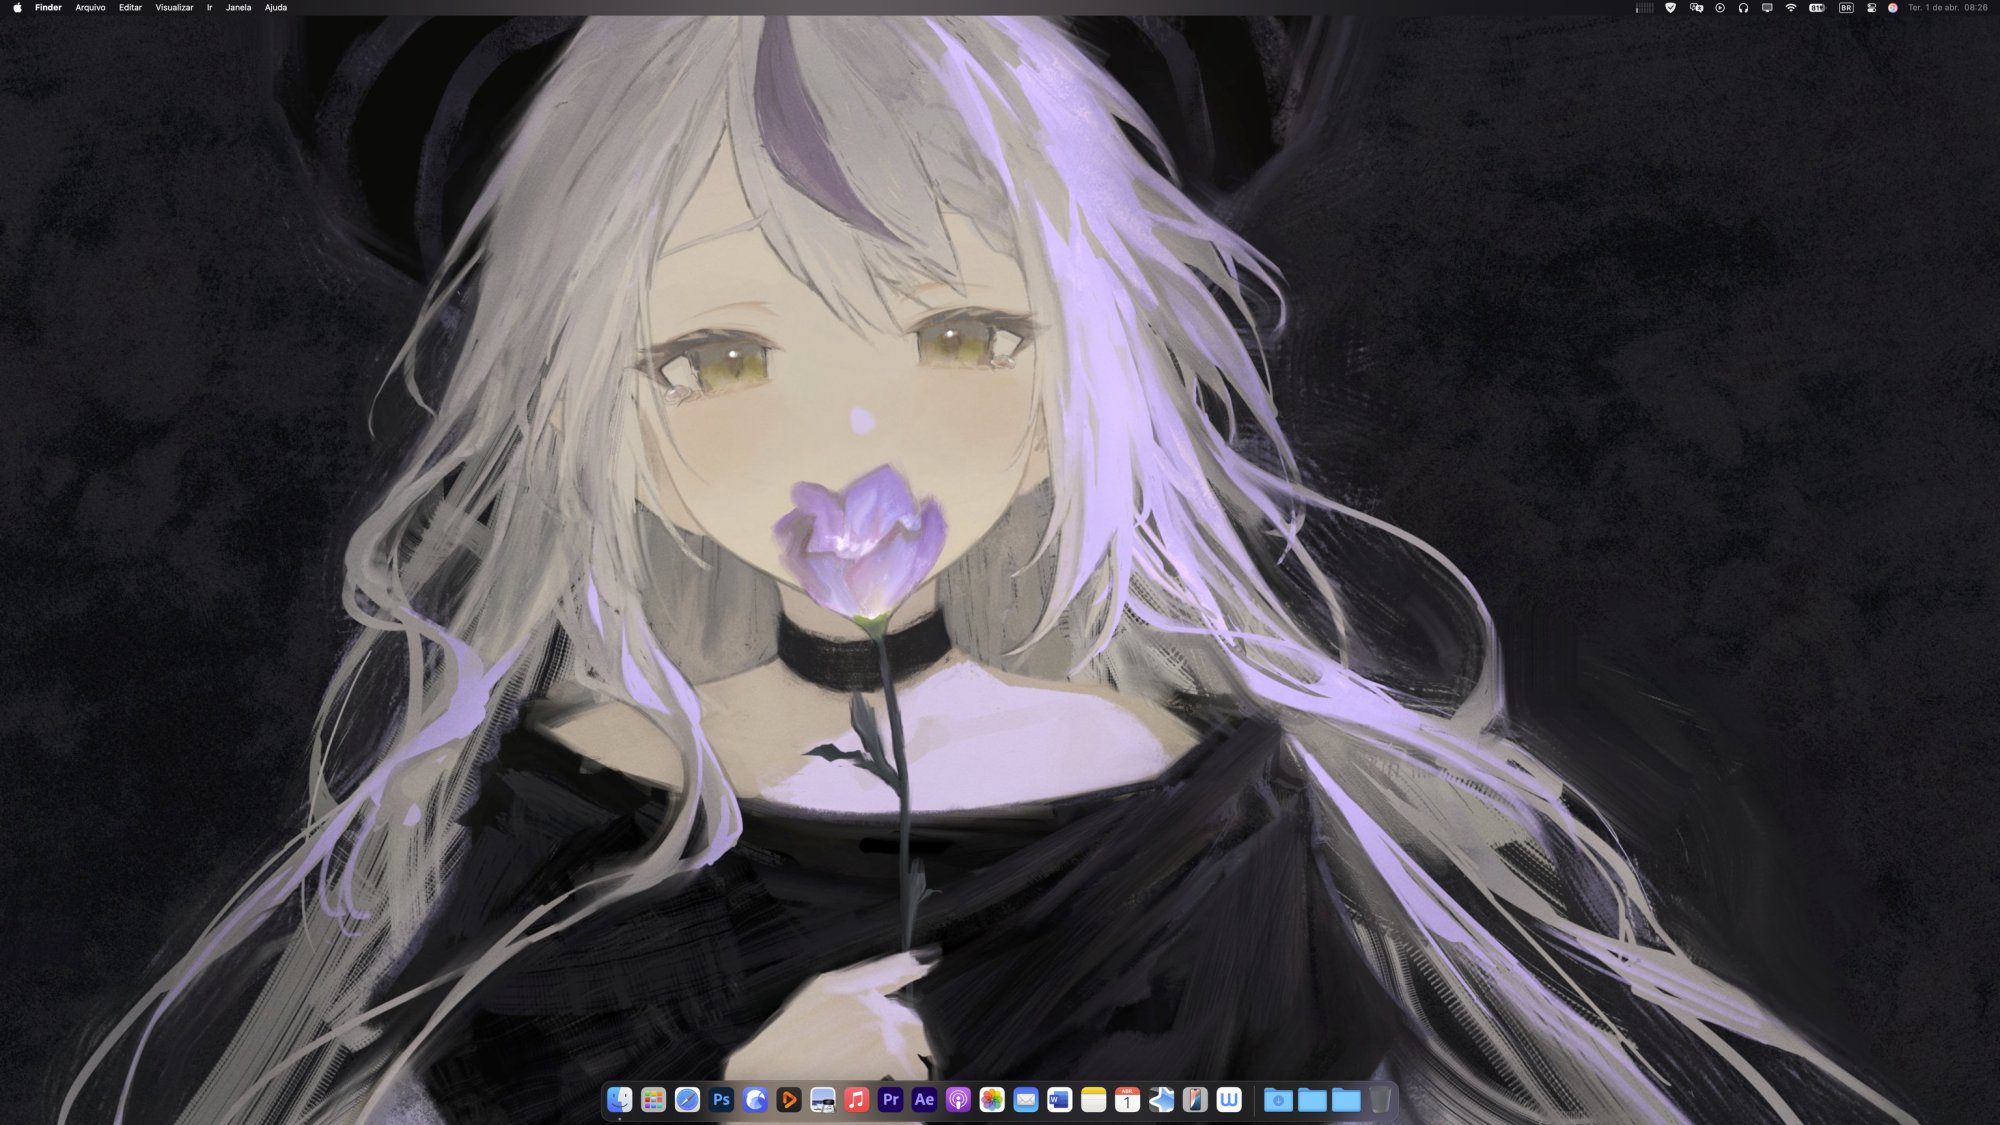Open the Visualizar menu

point(174,8)
